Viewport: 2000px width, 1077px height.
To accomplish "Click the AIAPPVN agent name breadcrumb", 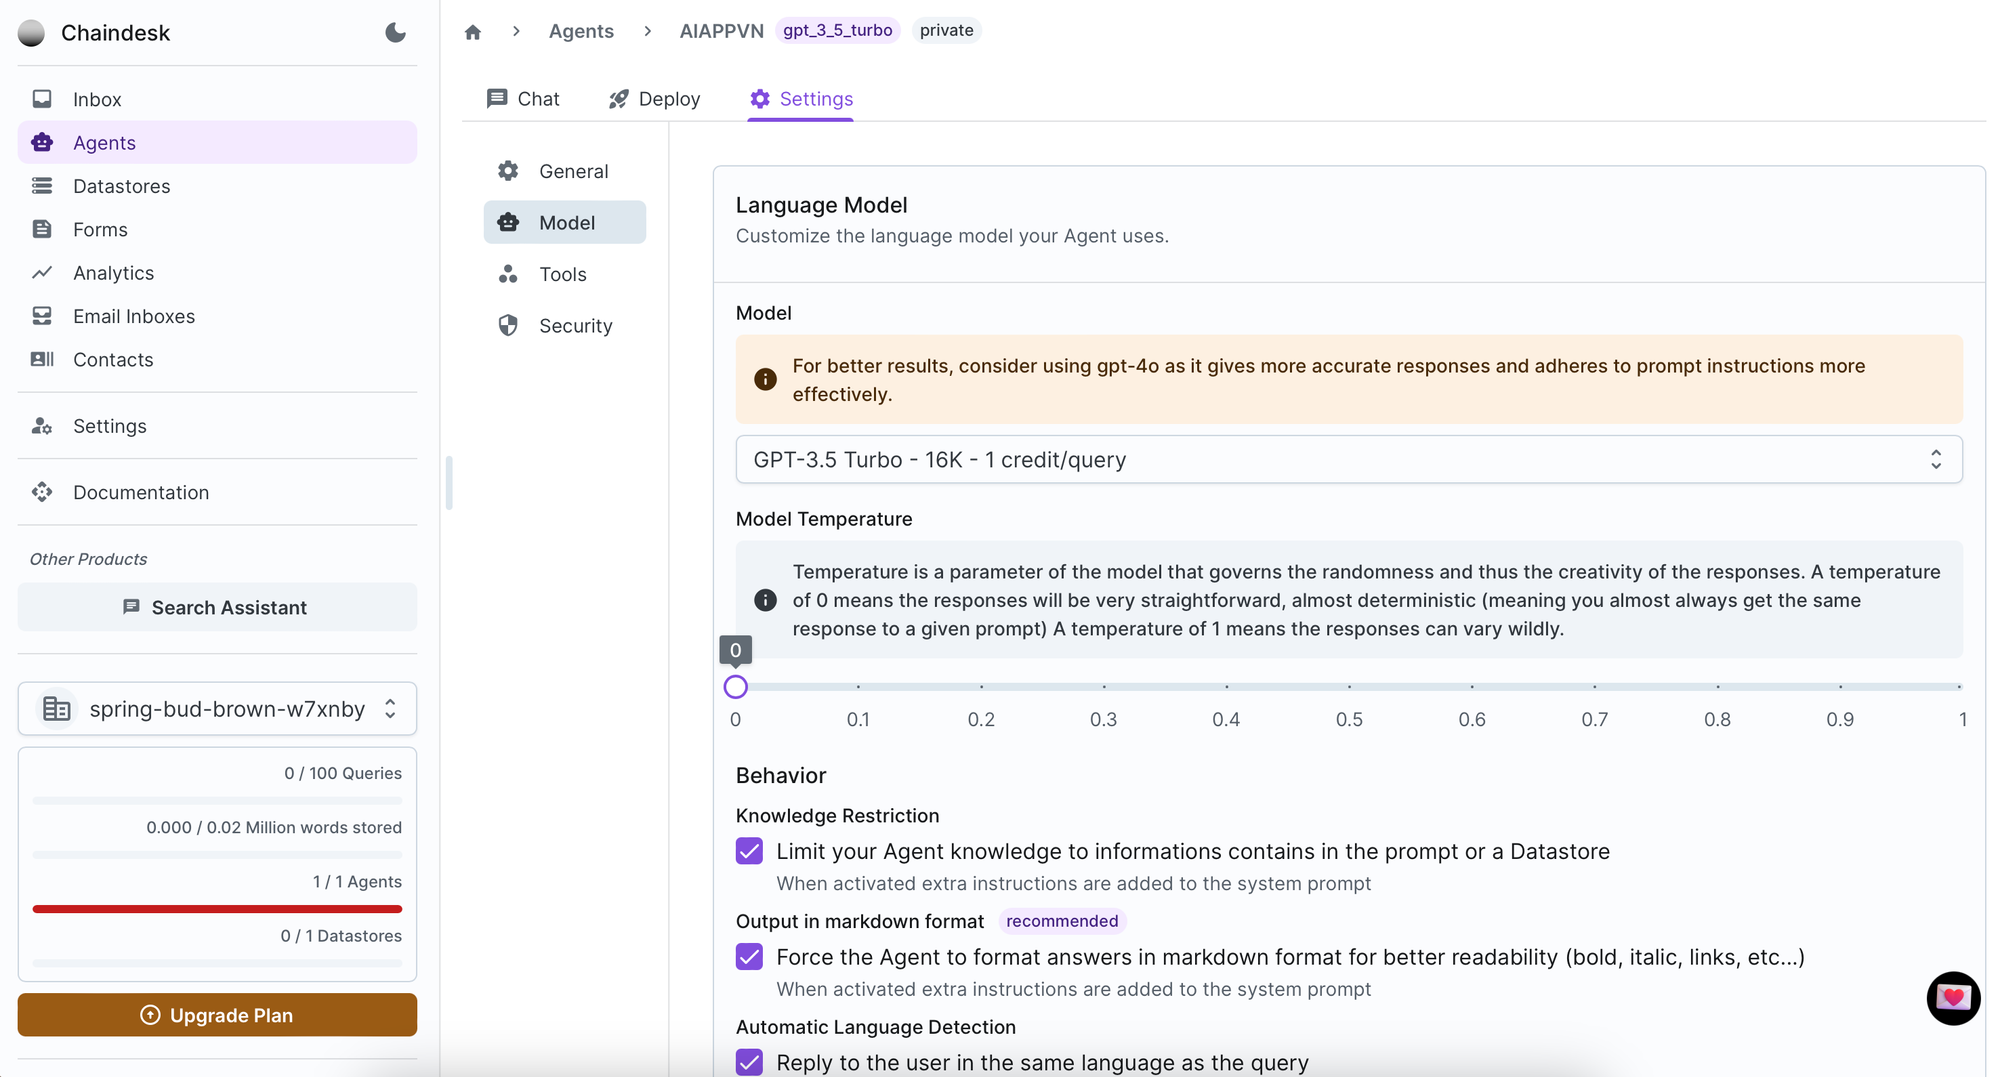I will coord(721,31).
